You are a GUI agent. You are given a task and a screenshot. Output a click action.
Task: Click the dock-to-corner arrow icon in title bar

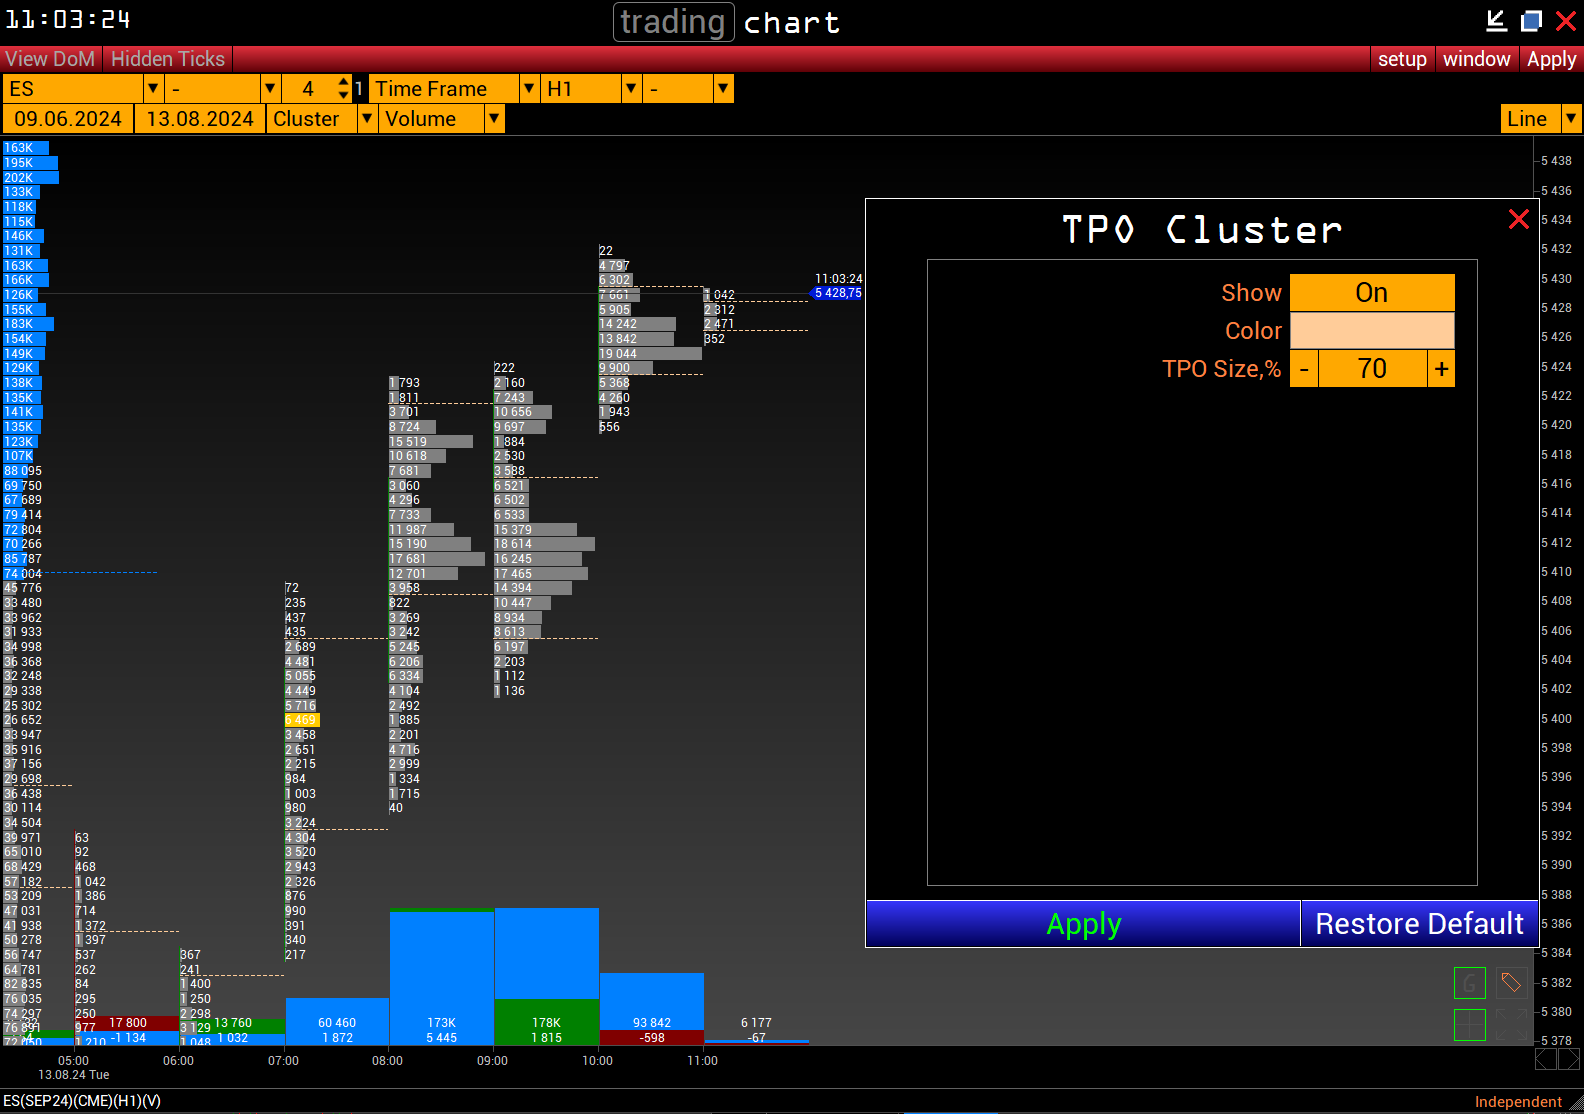click(x=1496, y=21)
